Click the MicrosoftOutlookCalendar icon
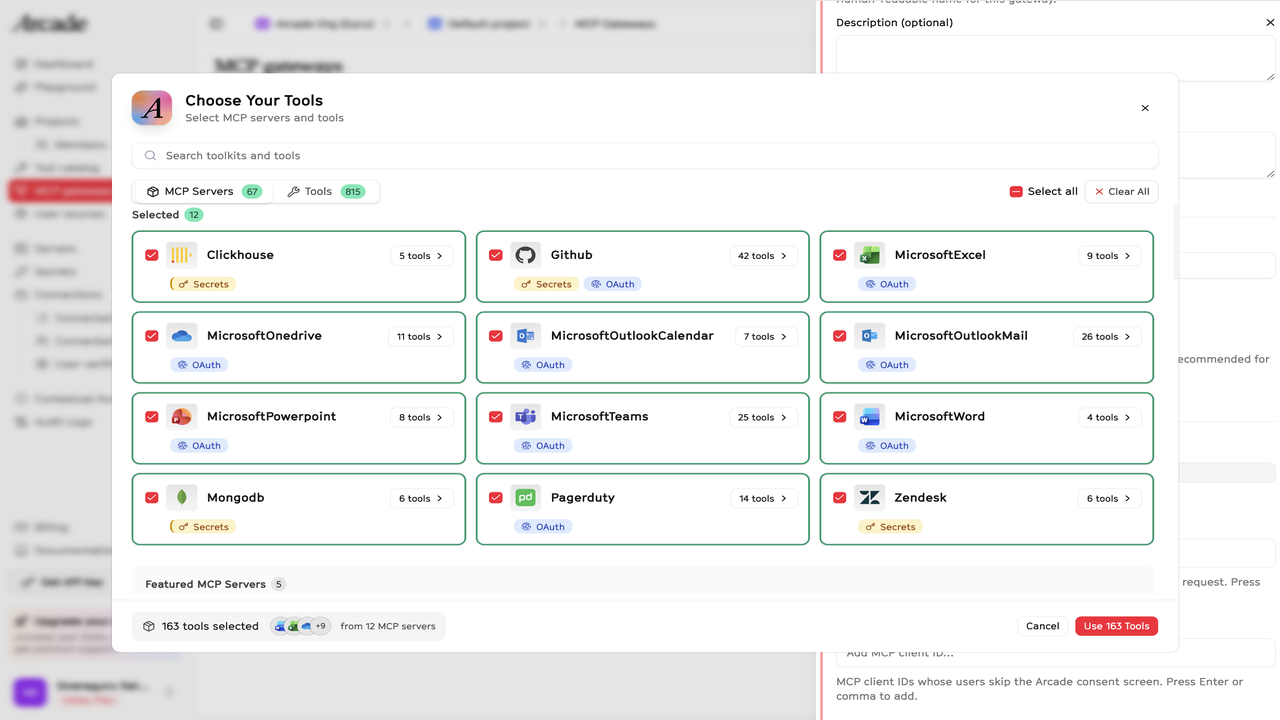This screenshot has width=1280, height=720. pos(525,336)
